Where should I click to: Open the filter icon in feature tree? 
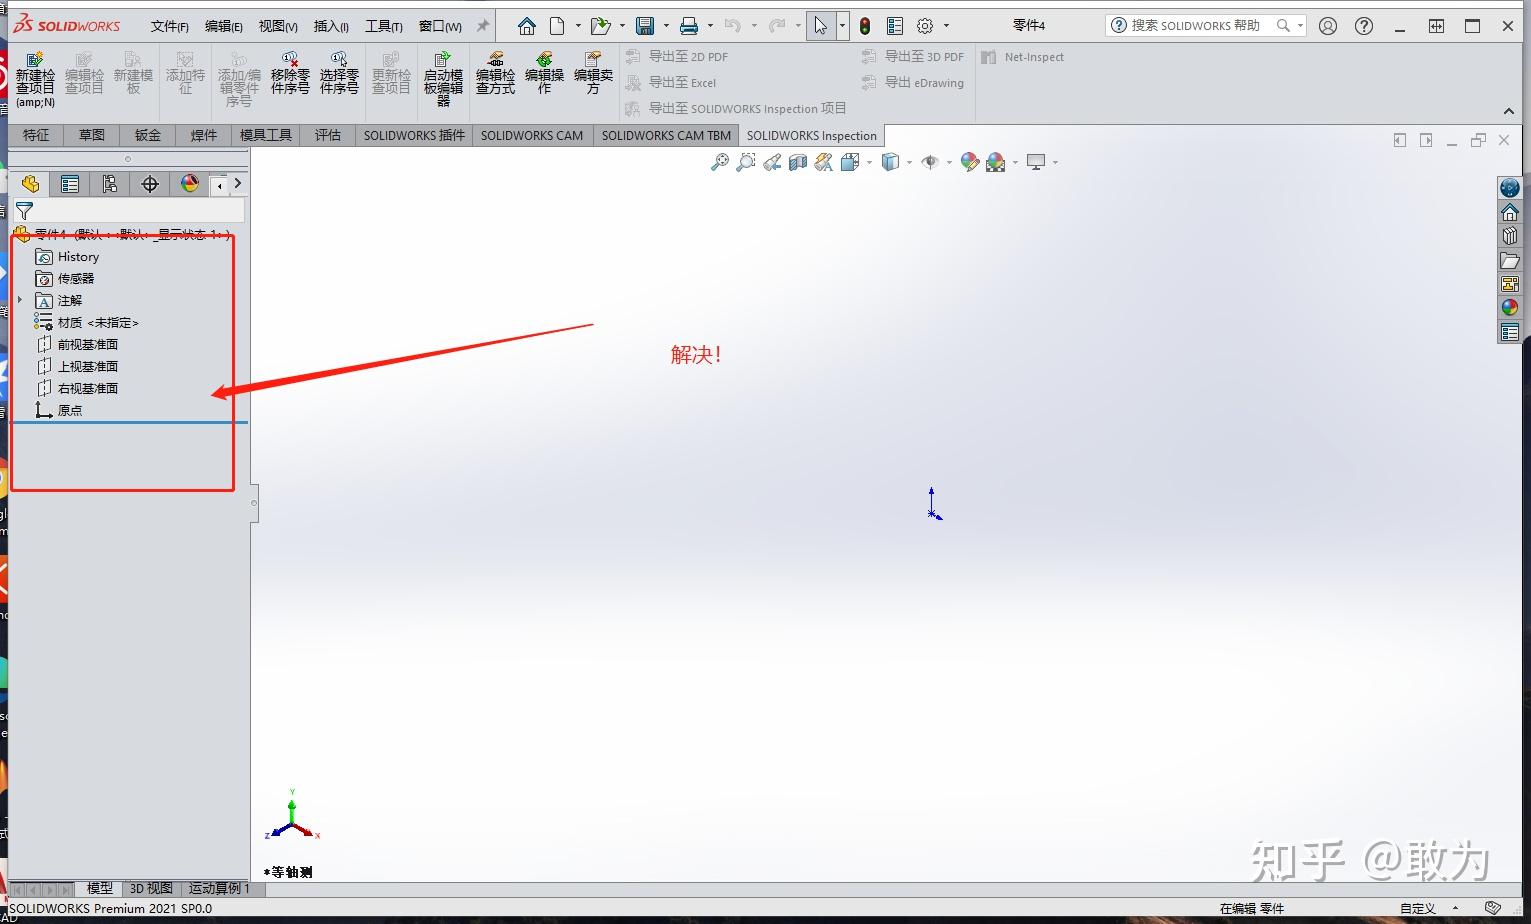click(x=24, y=210)
